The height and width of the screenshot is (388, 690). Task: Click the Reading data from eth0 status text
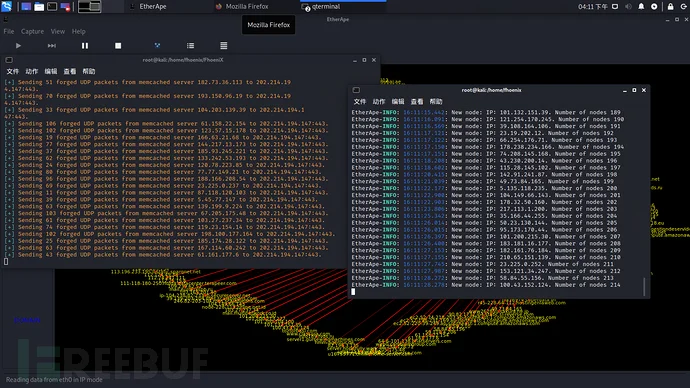point(54,380)
